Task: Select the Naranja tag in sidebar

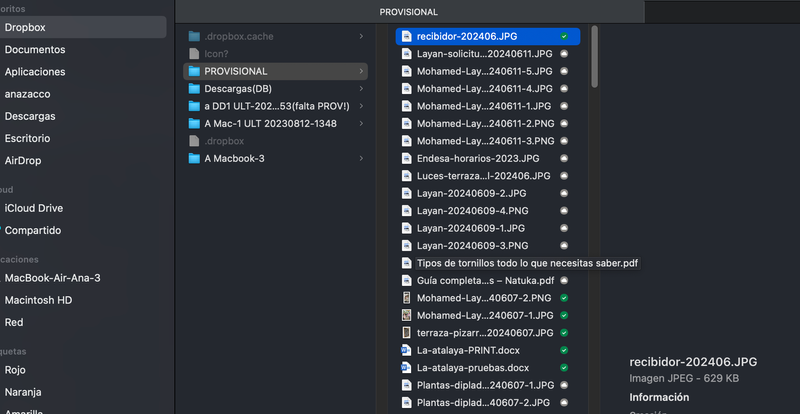Action: click(24, 392)
